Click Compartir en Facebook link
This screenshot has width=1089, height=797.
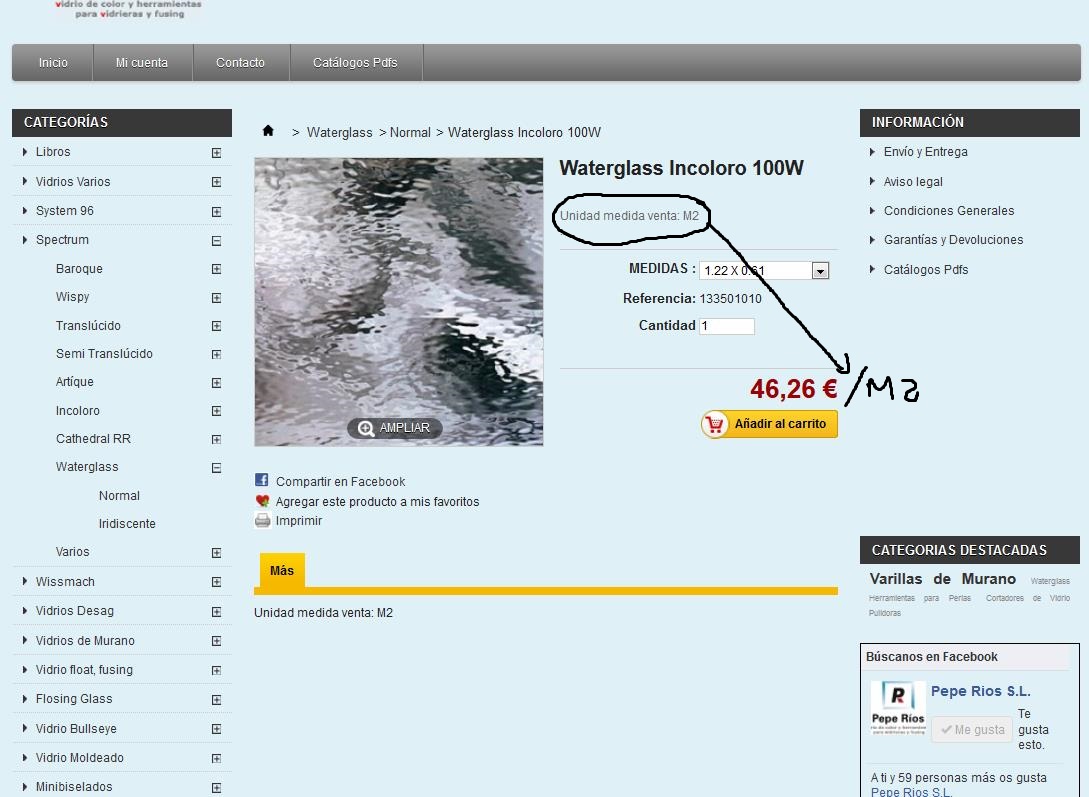pos(340,482)
